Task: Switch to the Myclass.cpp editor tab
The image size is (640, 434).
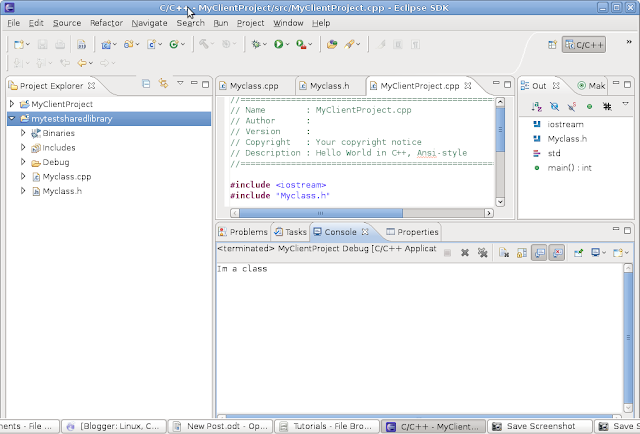Action: point(254,86)
